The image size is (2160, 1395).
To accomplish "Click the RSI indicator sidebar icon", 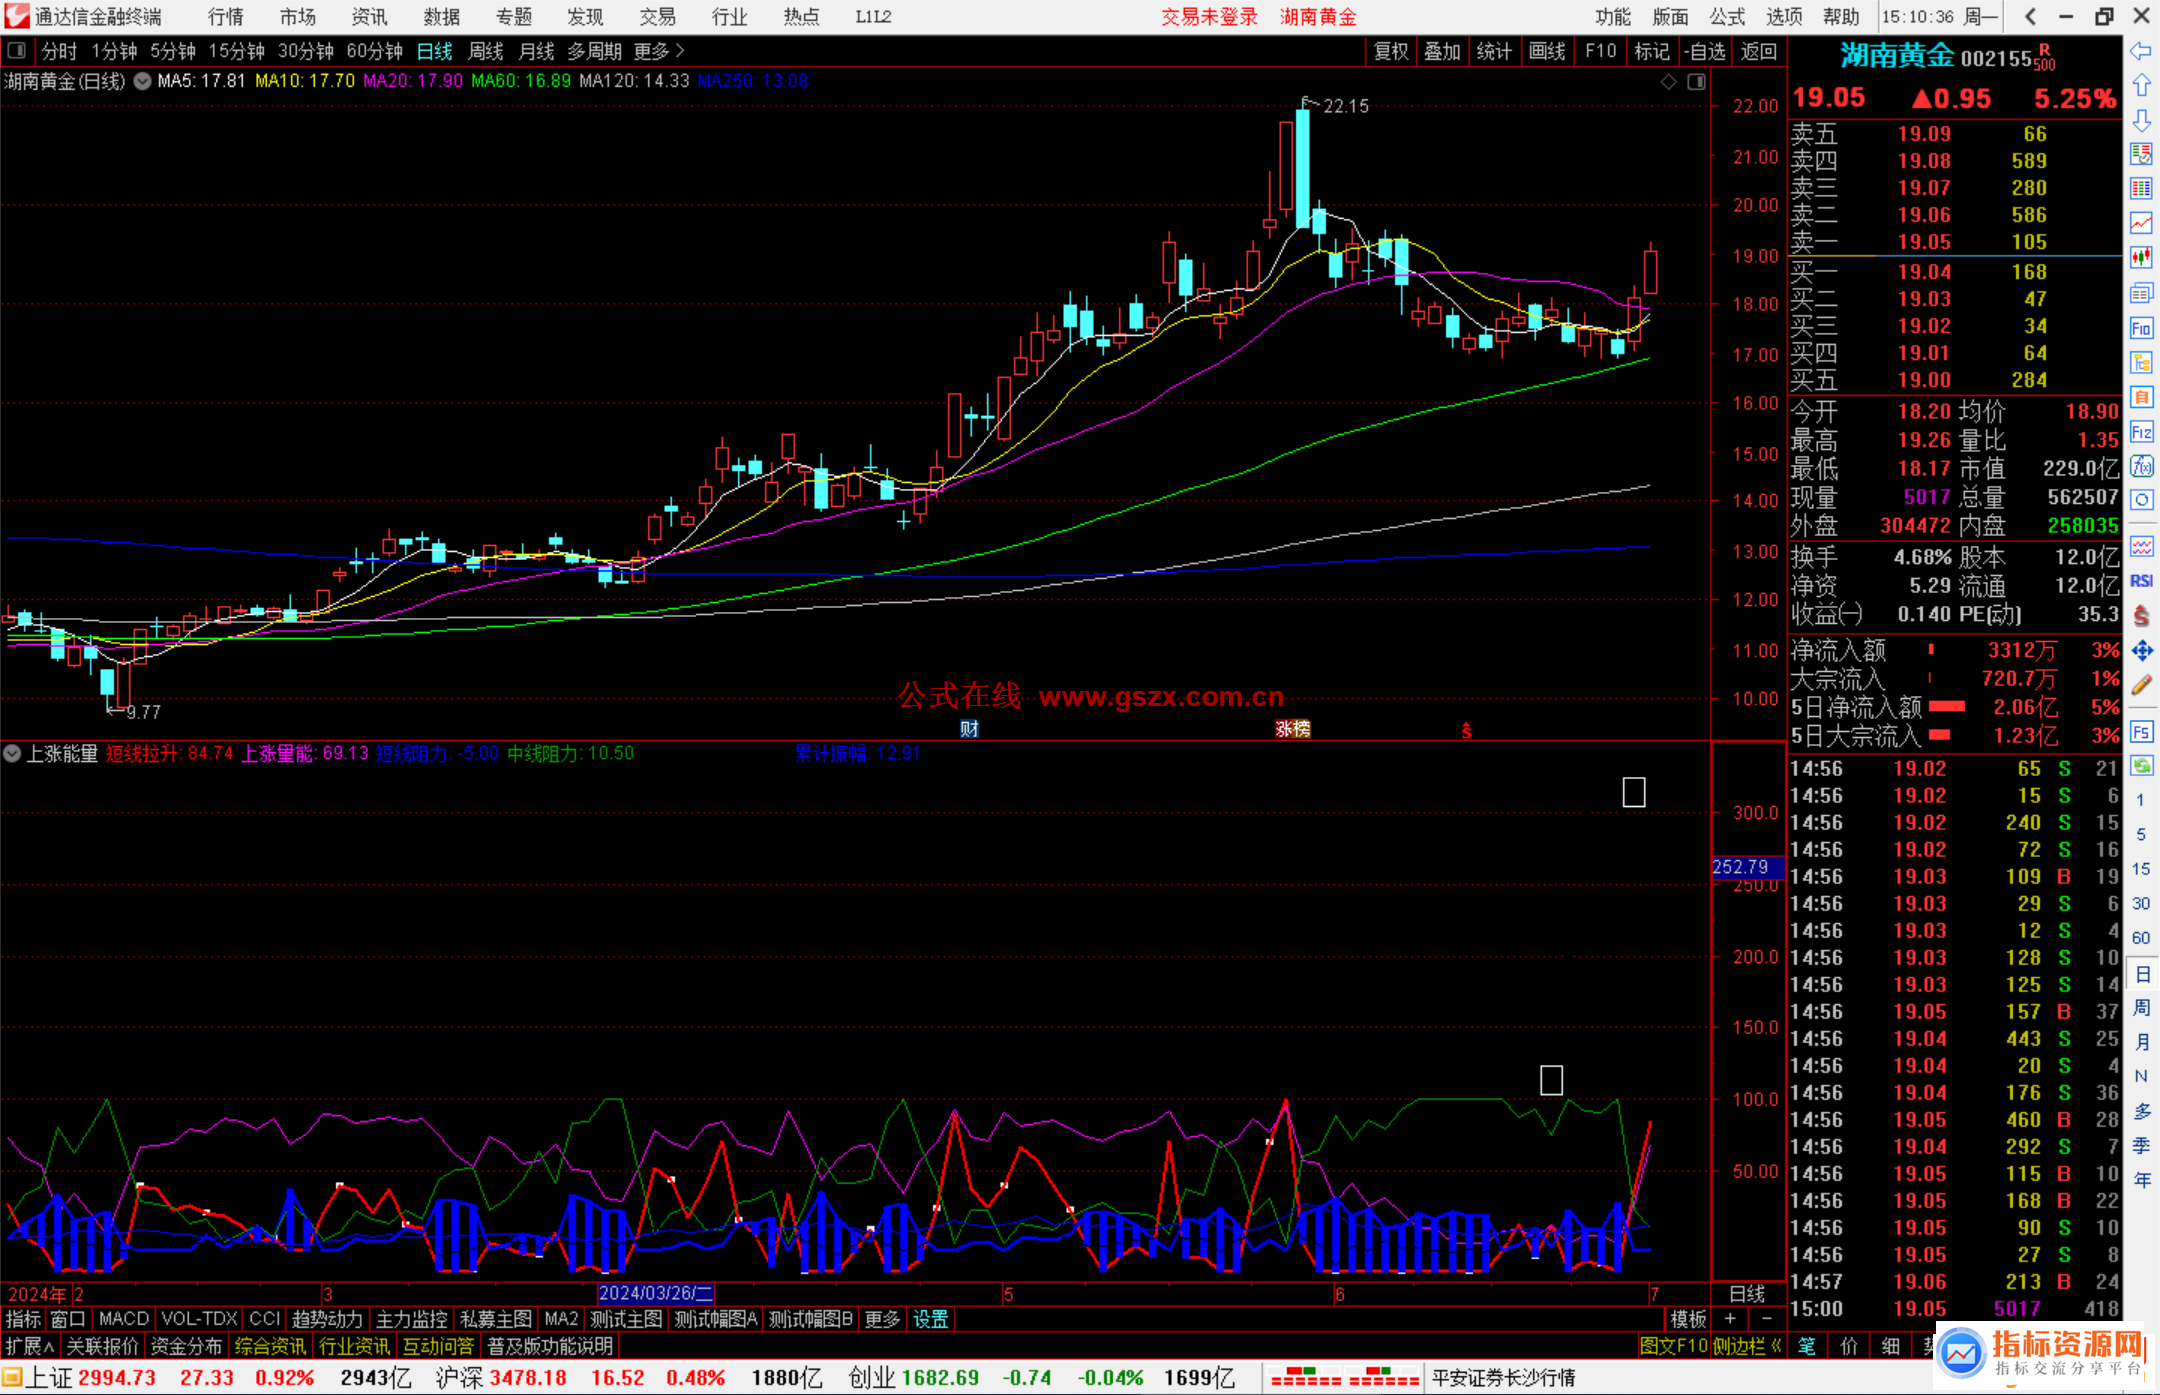I will click(2141, 581).
